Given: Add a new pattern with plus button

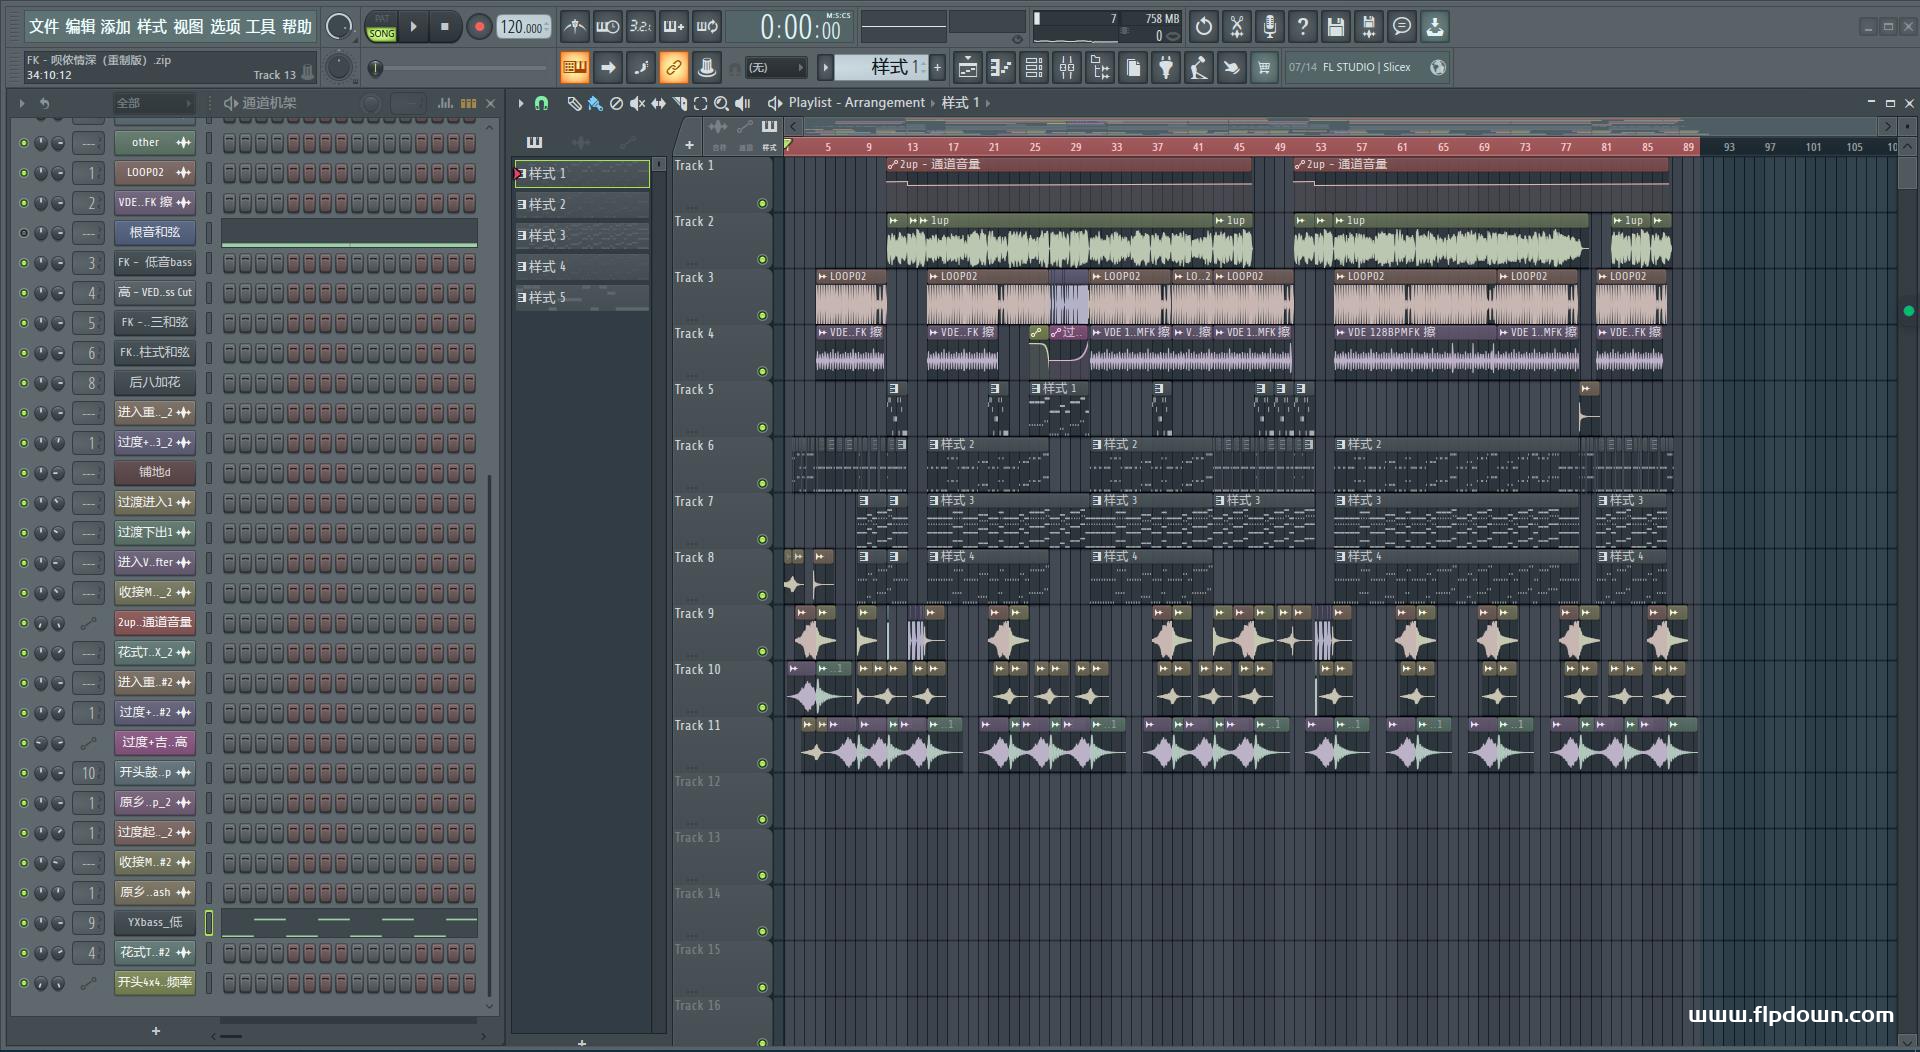Looking at the screenshot, I should 937,68.
